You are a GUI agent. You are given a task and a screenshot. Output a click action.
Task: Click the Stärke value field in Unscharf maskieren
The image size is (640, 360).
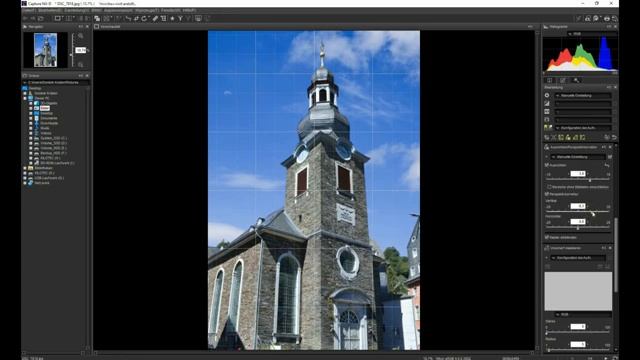click(578, 327)
